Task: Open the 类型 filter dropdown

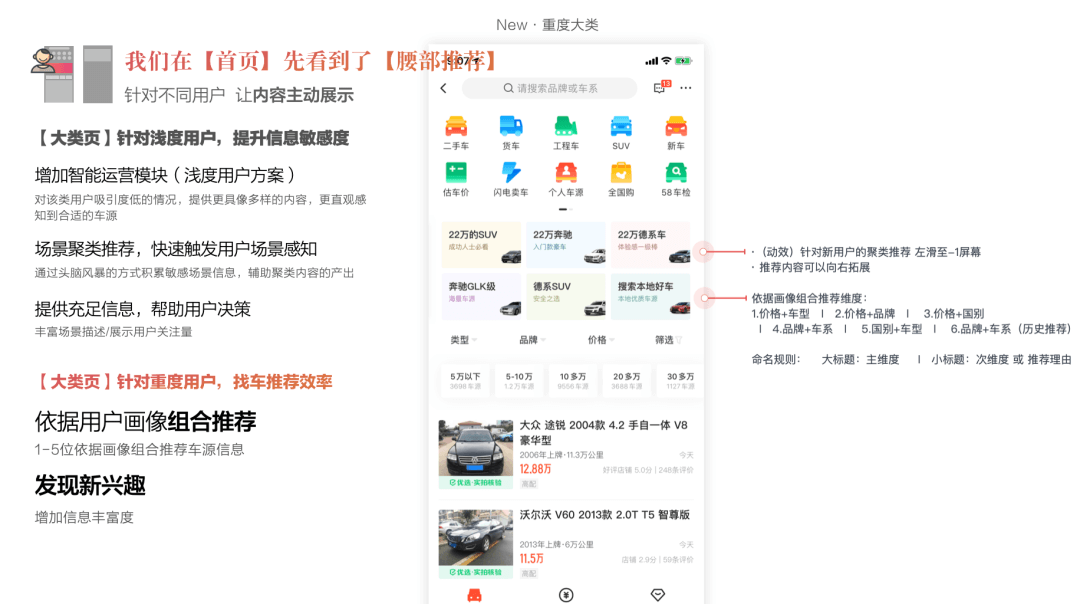Action: pyautogui.click(x=464, y=340)
